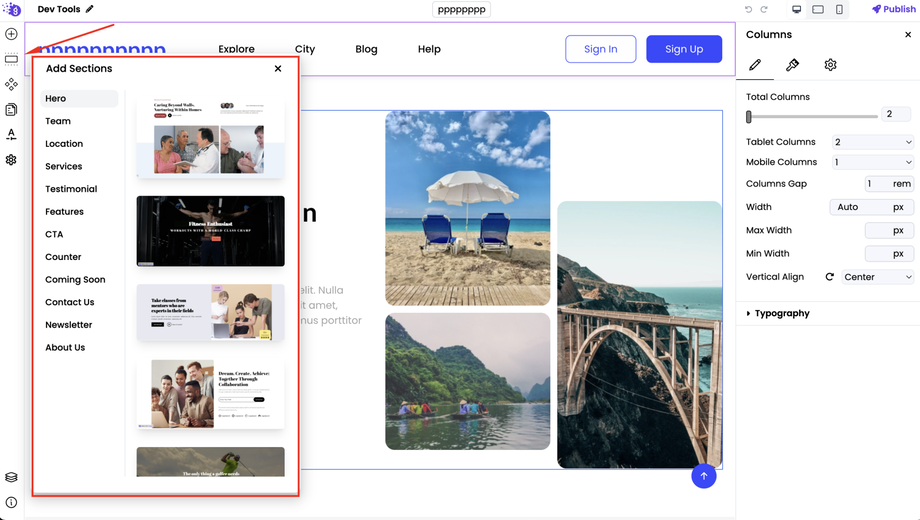Screen dimensions: 920x520
Task: Click the pencil icon next to Dev Tools
Action: tap(90, 9)
